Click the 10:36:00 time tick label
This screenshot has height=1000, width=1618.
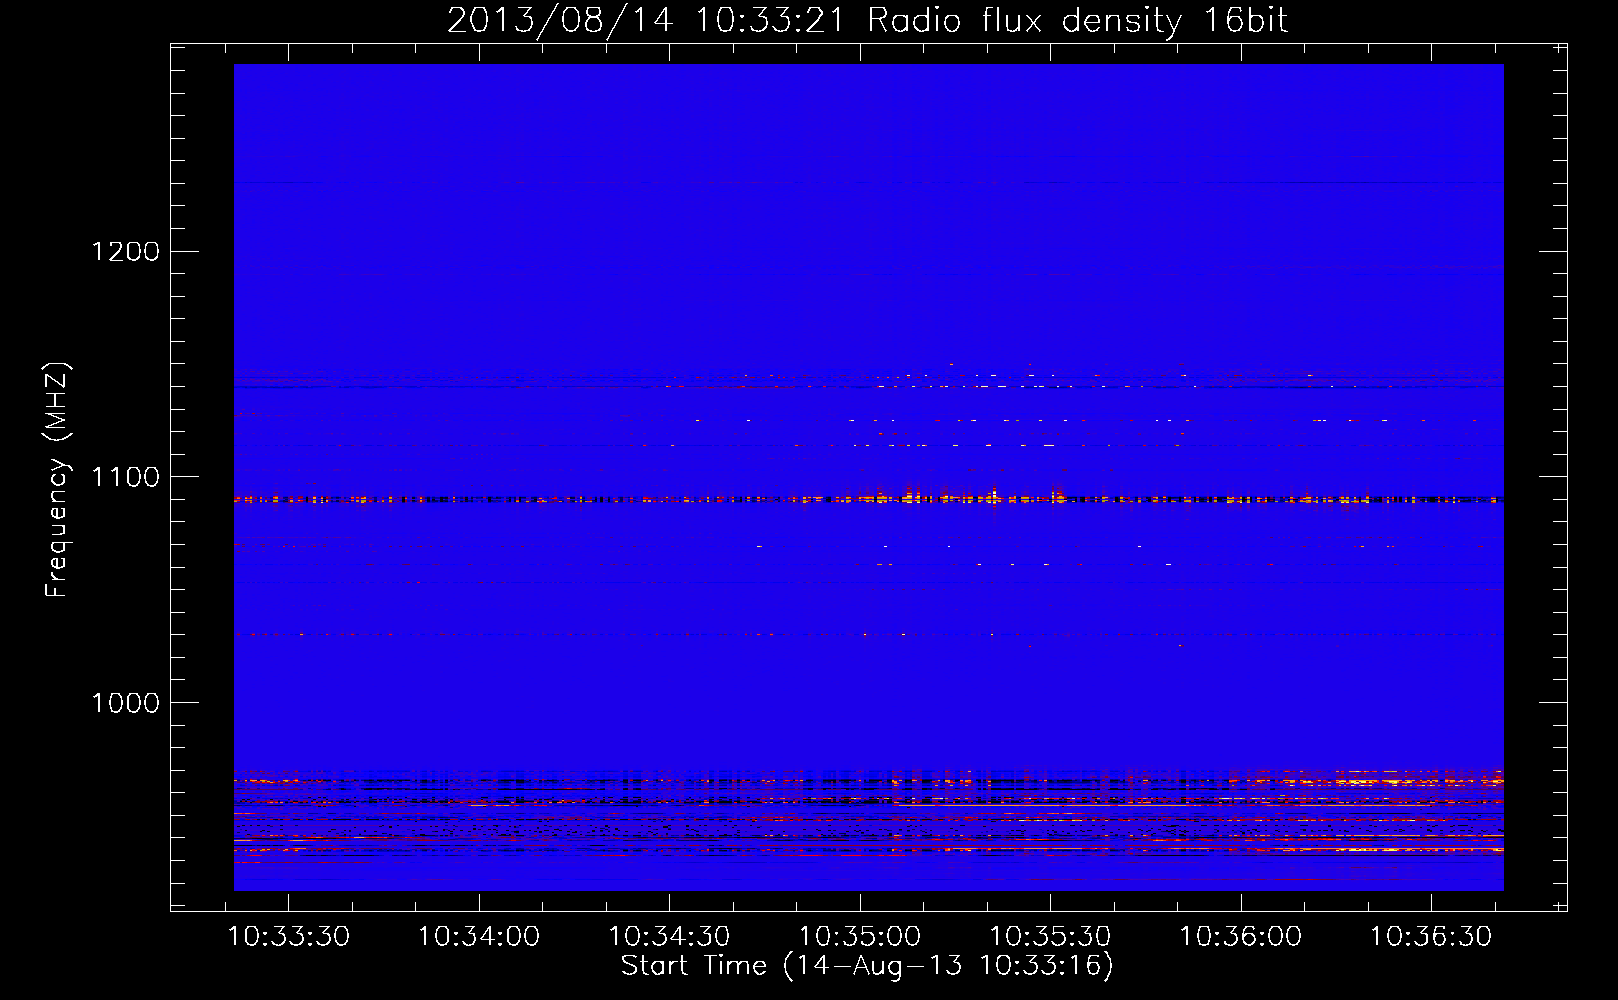click(x=1241, y=937)
